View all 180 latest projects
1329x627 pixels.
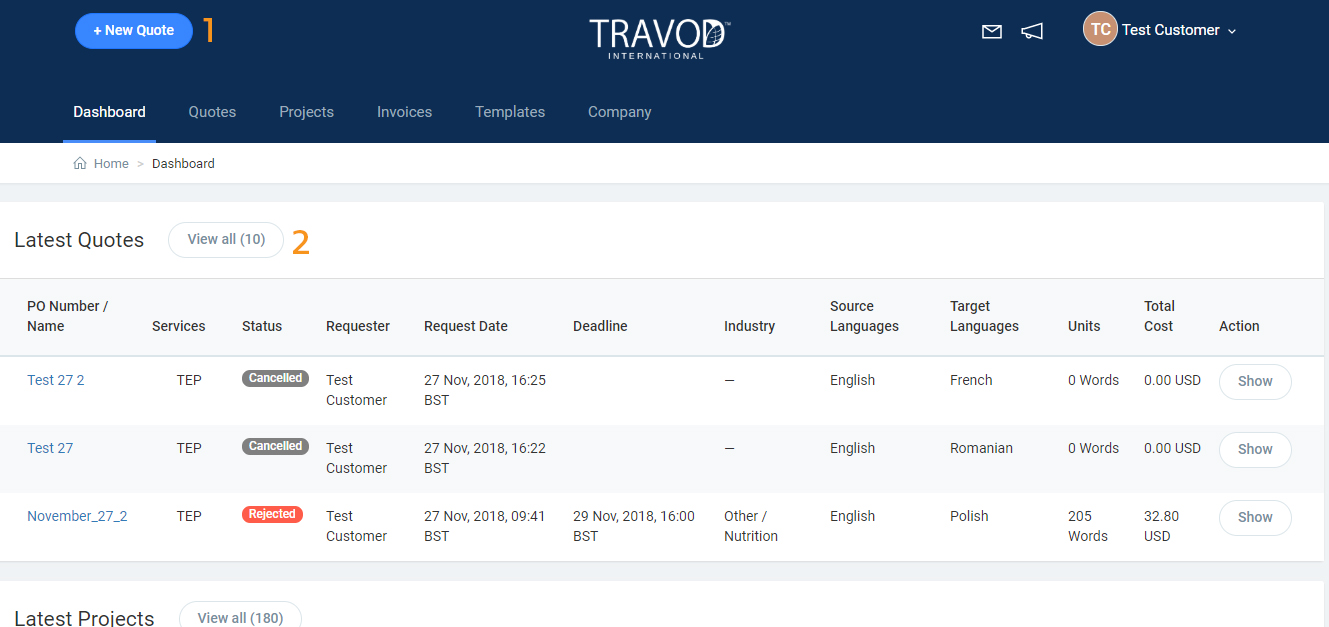[240, 617]
